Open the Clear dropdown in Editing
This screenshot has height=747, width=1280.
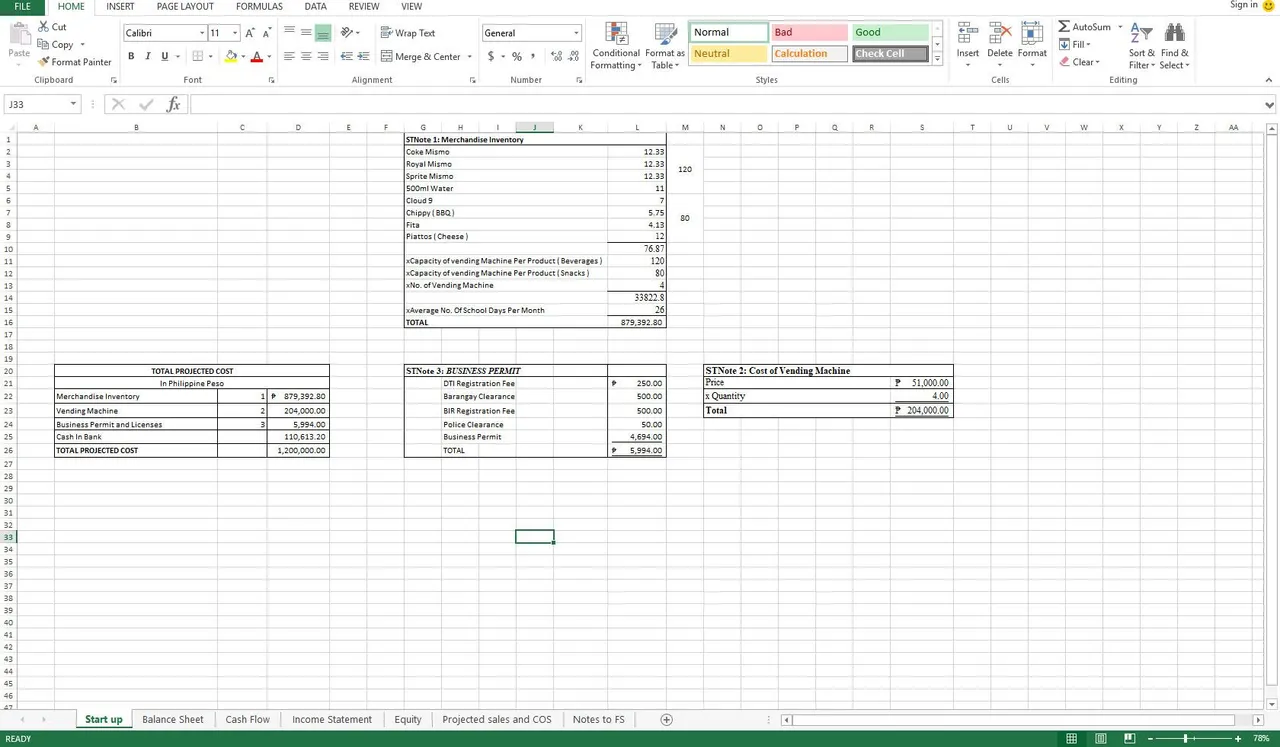[x=1080, y=62]
